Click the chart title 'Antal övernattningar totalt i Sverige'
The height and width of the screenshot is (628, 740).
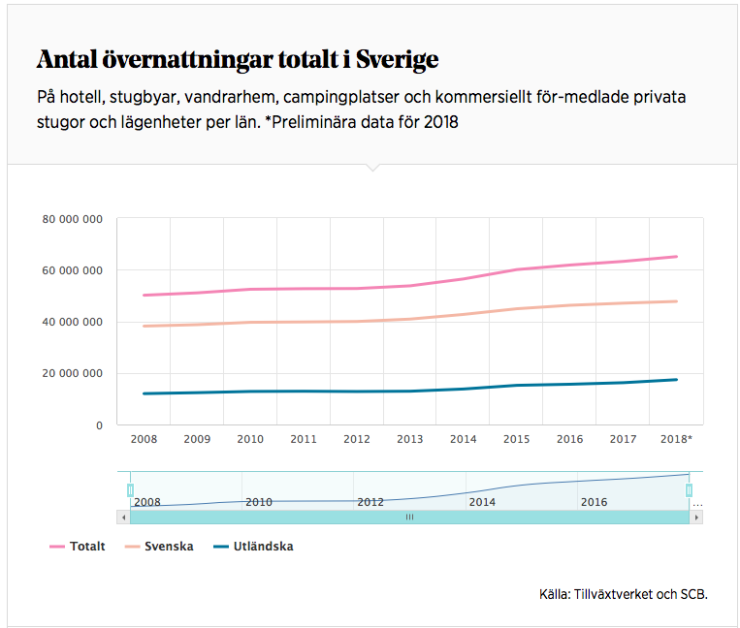(237, 60)
